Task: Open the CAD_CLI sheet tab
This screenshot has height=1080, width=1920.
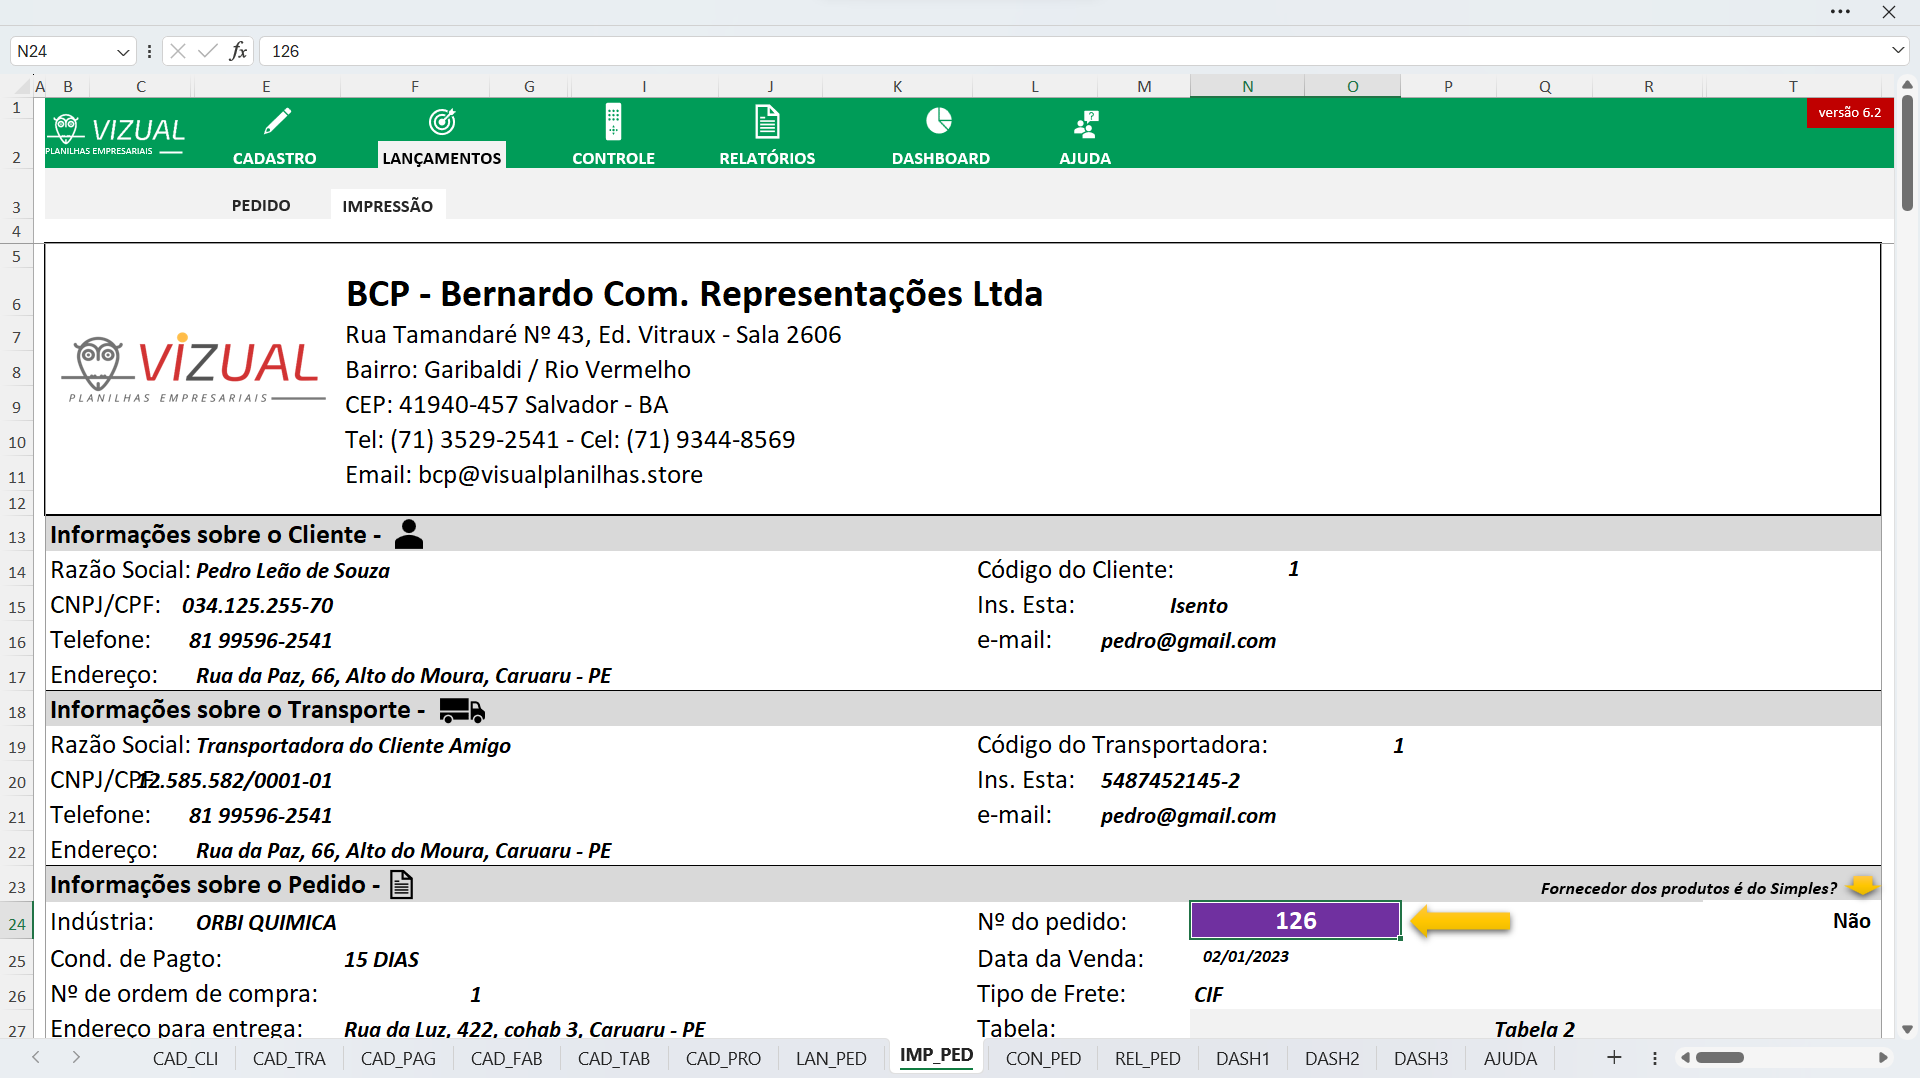Action: coord(185,1058)
